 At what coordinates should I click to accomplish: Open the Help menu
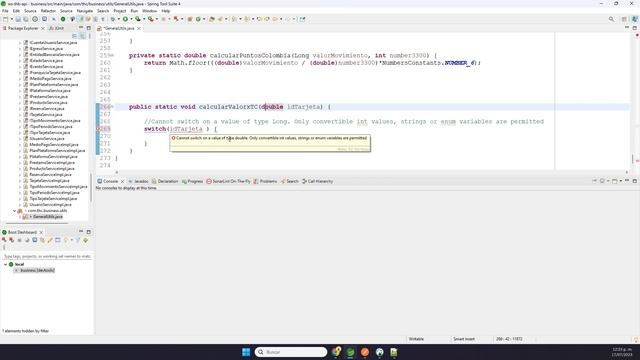tap(165, 11)
